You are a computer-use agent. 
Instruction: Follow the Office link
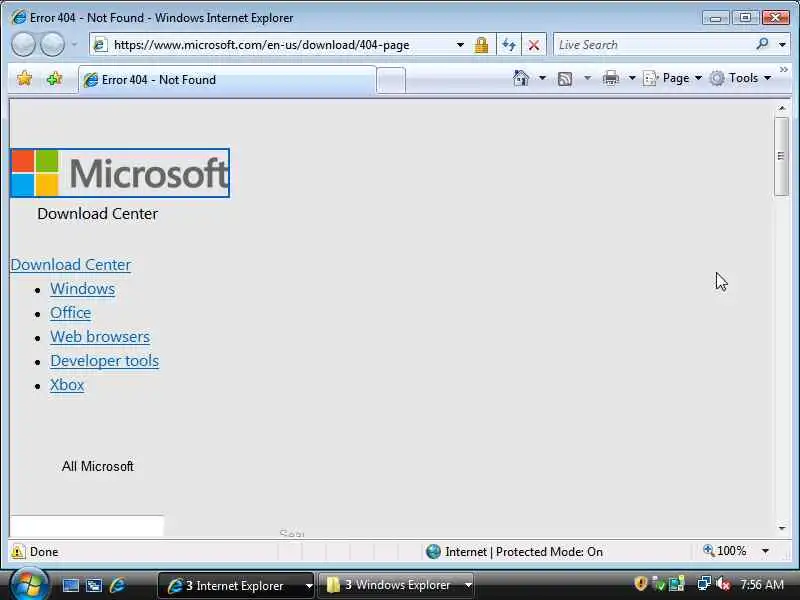pyautogui.click(x=70, y=313)
